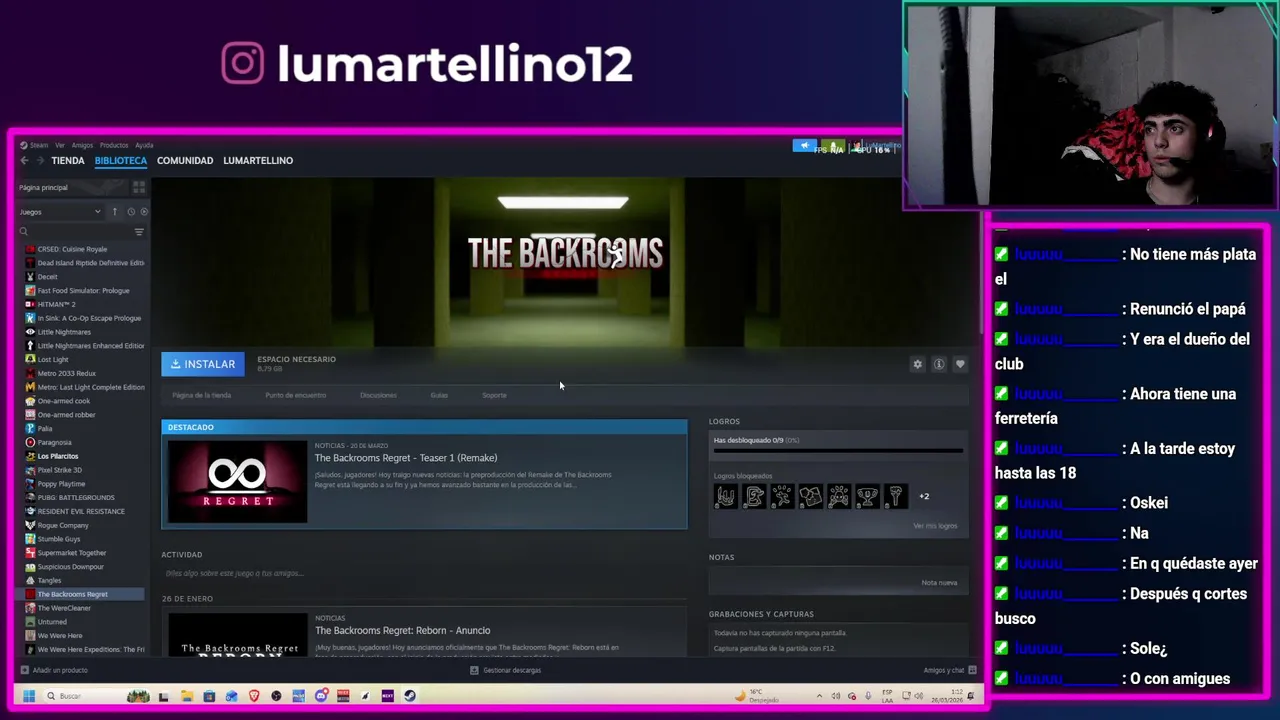Click Ver mis logros link
Image resolution: width=1280 pixels, height=720 pixels.
[x=935, y=525]
